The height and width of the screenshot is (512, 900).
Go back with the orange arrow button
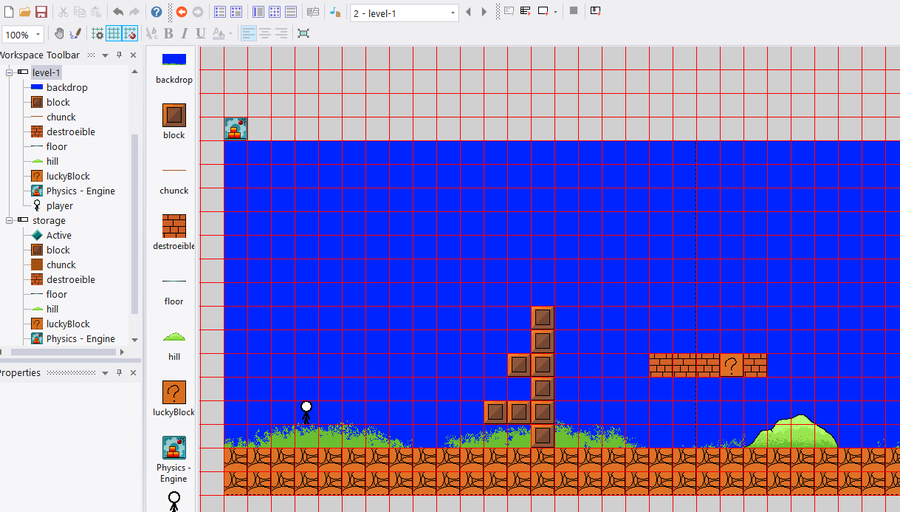click(x=181, y=11)
